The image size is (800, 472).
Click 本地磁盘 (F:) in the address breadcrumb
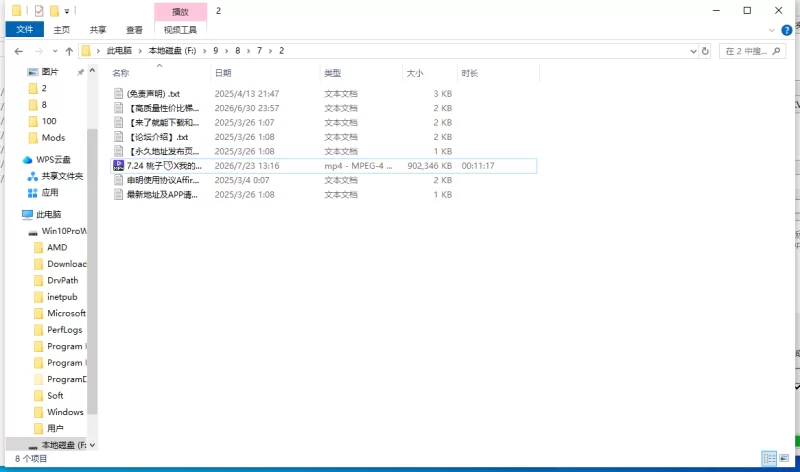click(172, 51)
